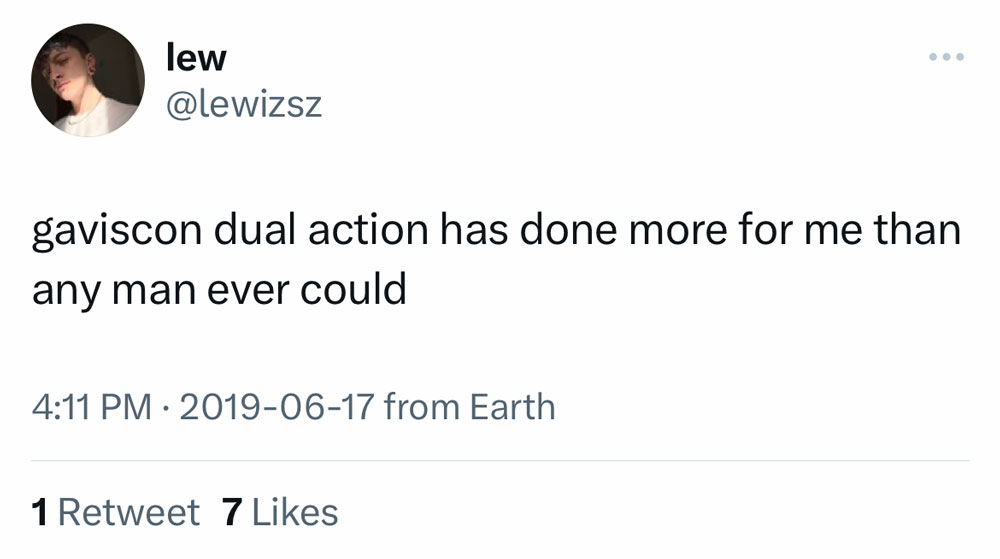Click the word "Retweet" in the stats row
The height and width of the screenshot is (559, 1000).
click(x=129, y=512)
